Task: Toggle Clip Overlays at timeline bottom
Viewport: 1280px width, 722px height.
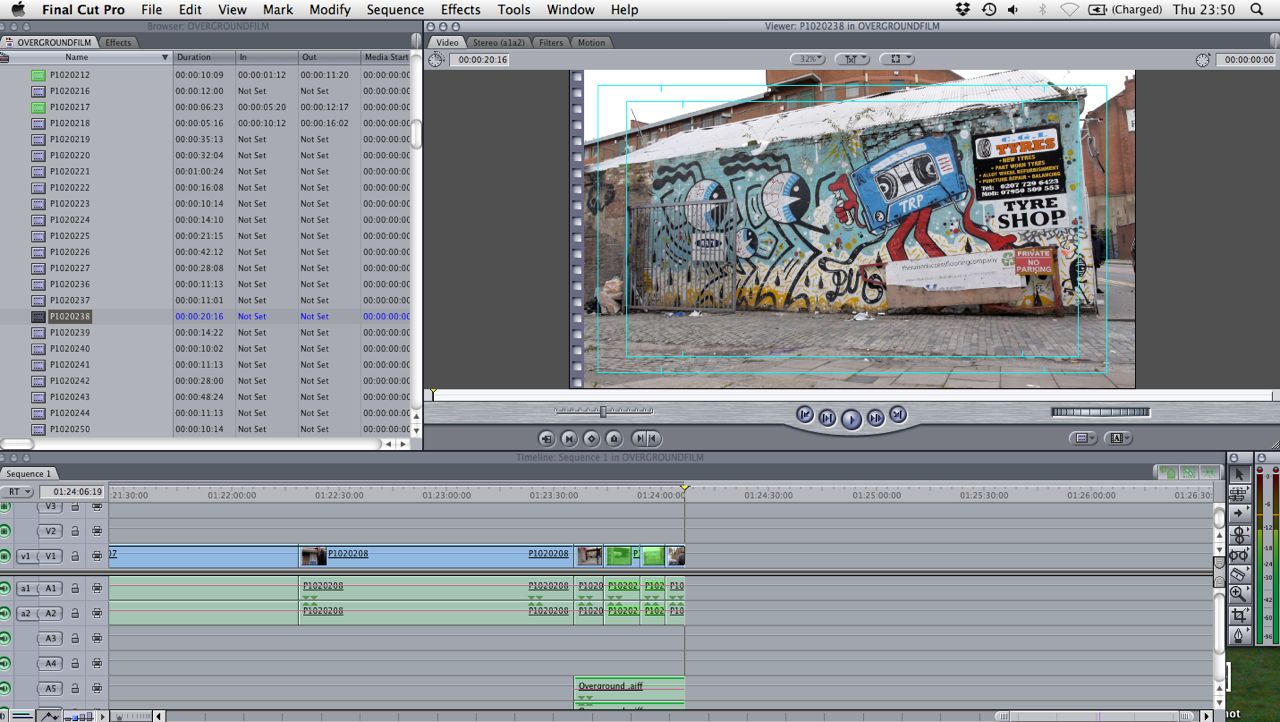Action: (x=49, y=715)
